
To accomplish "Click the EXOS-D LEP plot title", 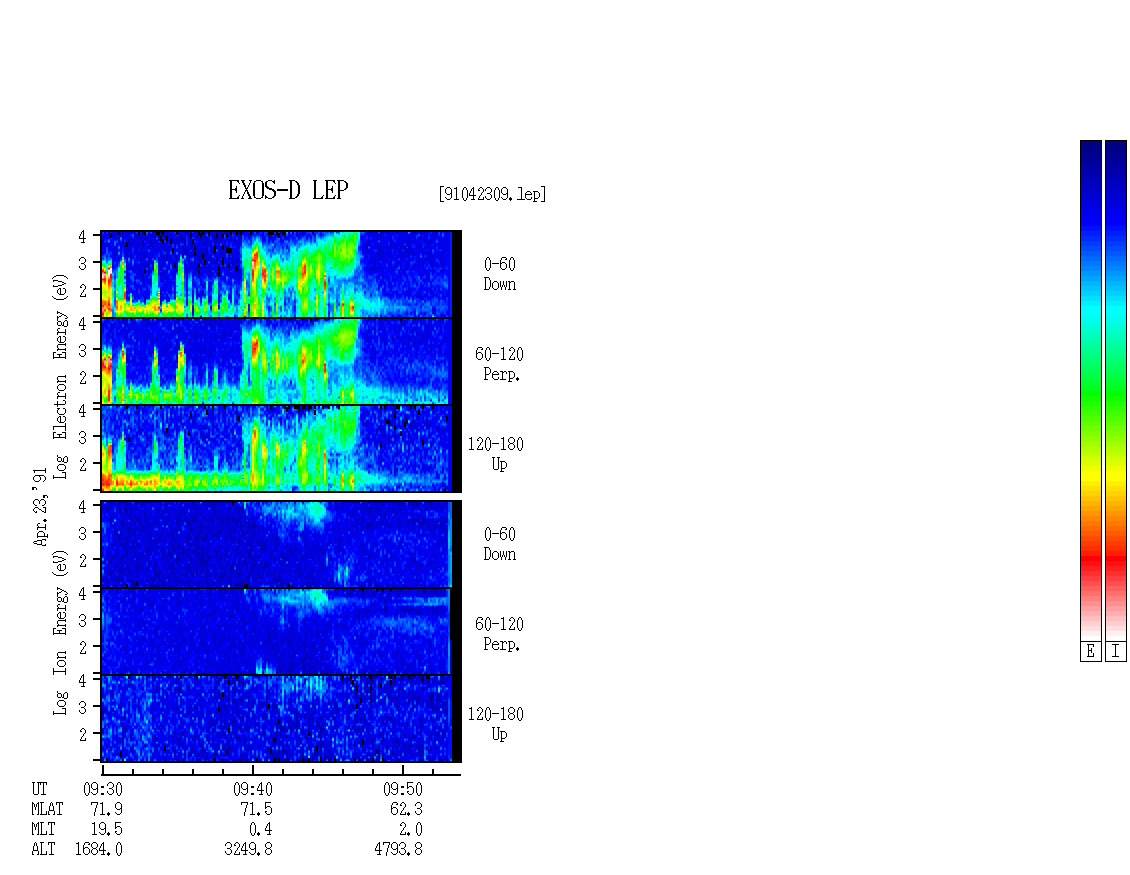I will point(288,190).
